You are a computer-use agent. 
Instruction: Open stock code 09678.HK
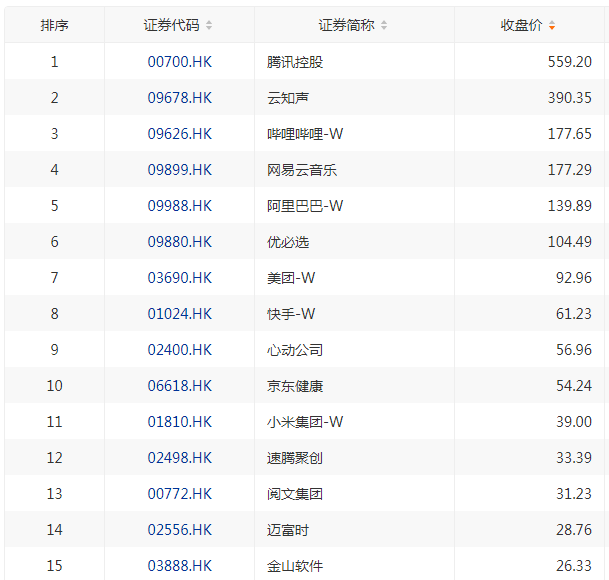click(x=179, y=98)
